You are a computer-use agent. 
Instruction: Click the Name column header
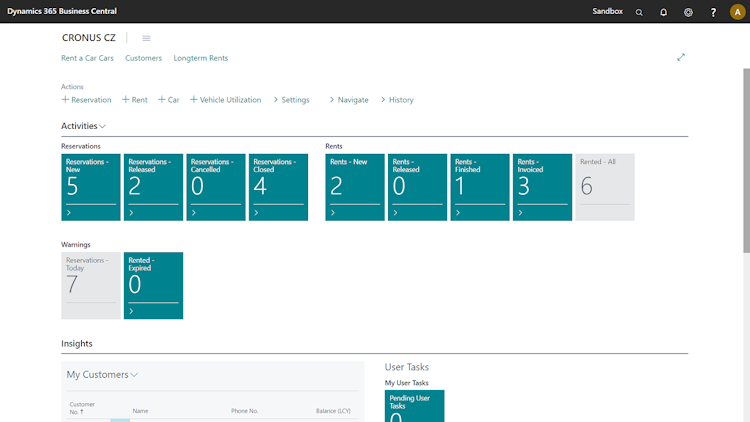point(140,411)
